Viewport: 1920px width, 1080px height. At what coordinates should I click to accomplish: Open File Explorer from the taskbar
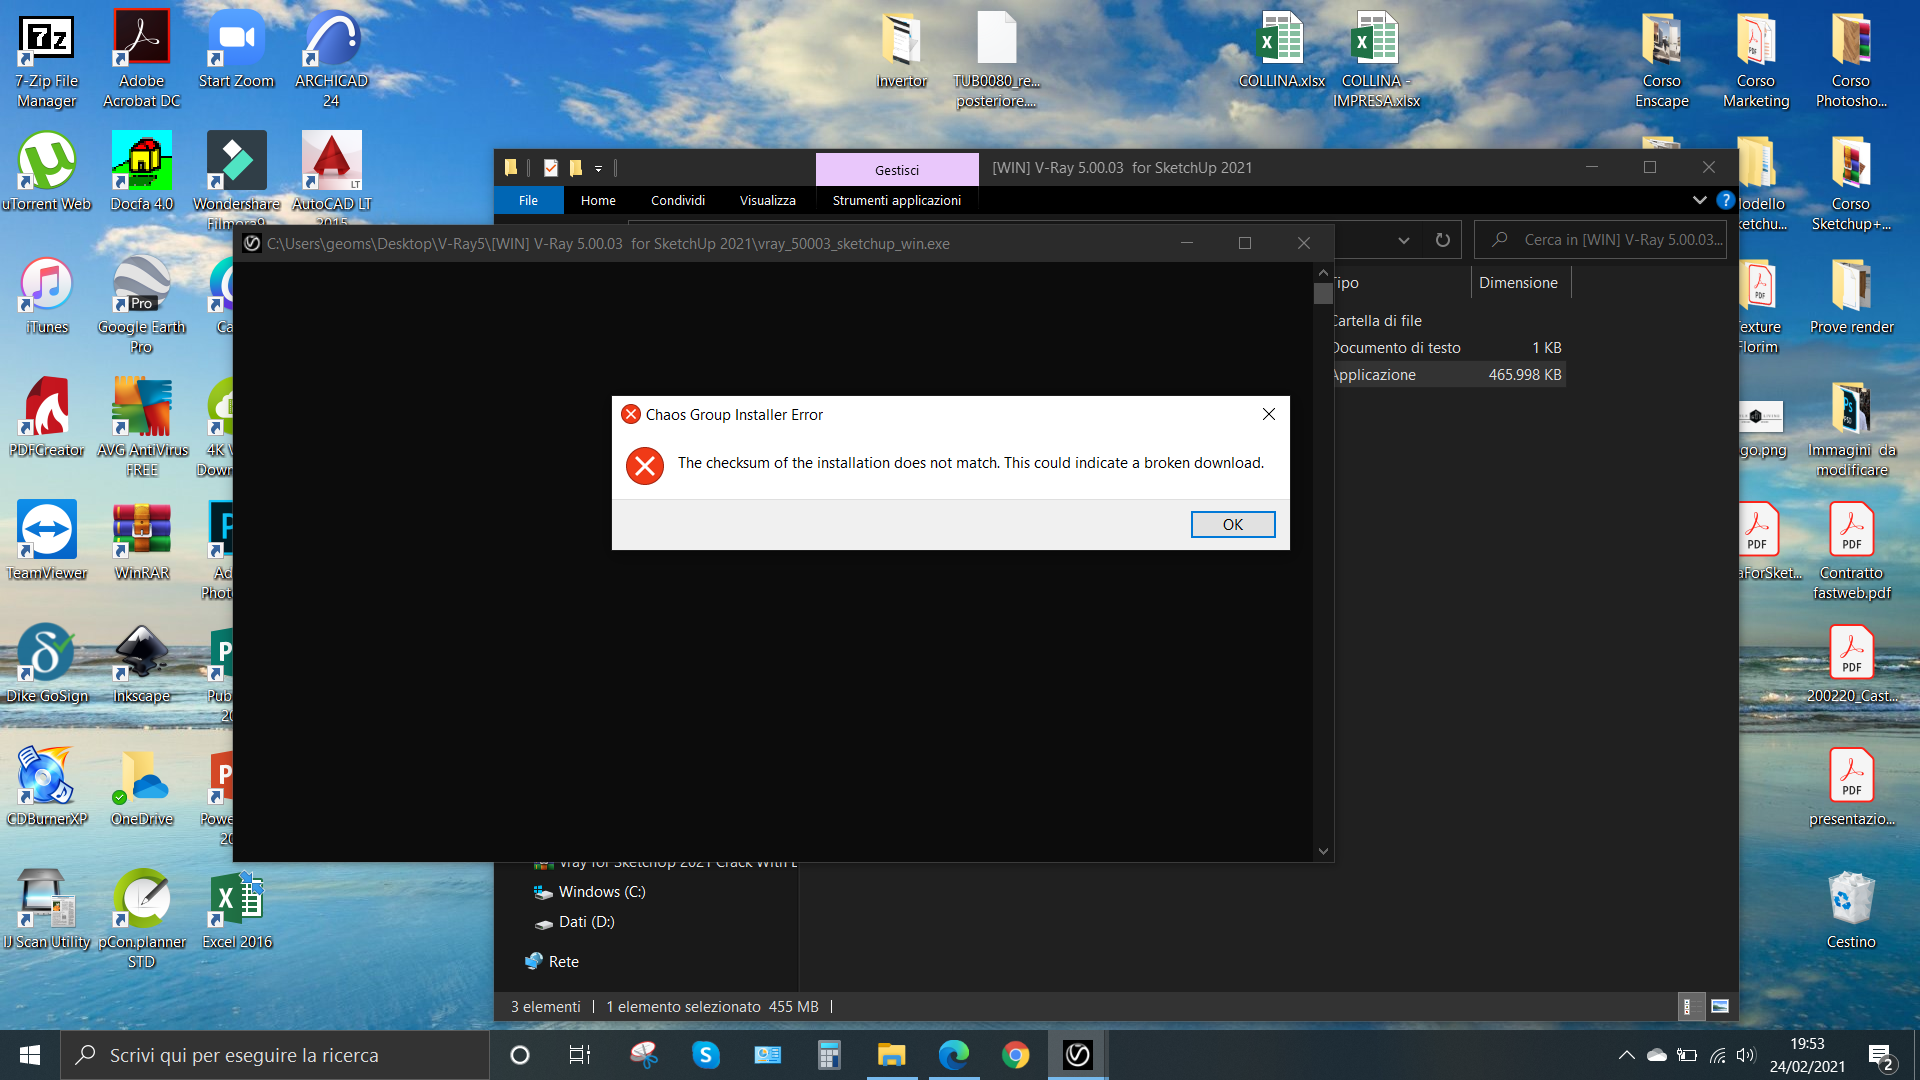(x=891, y=1055)
